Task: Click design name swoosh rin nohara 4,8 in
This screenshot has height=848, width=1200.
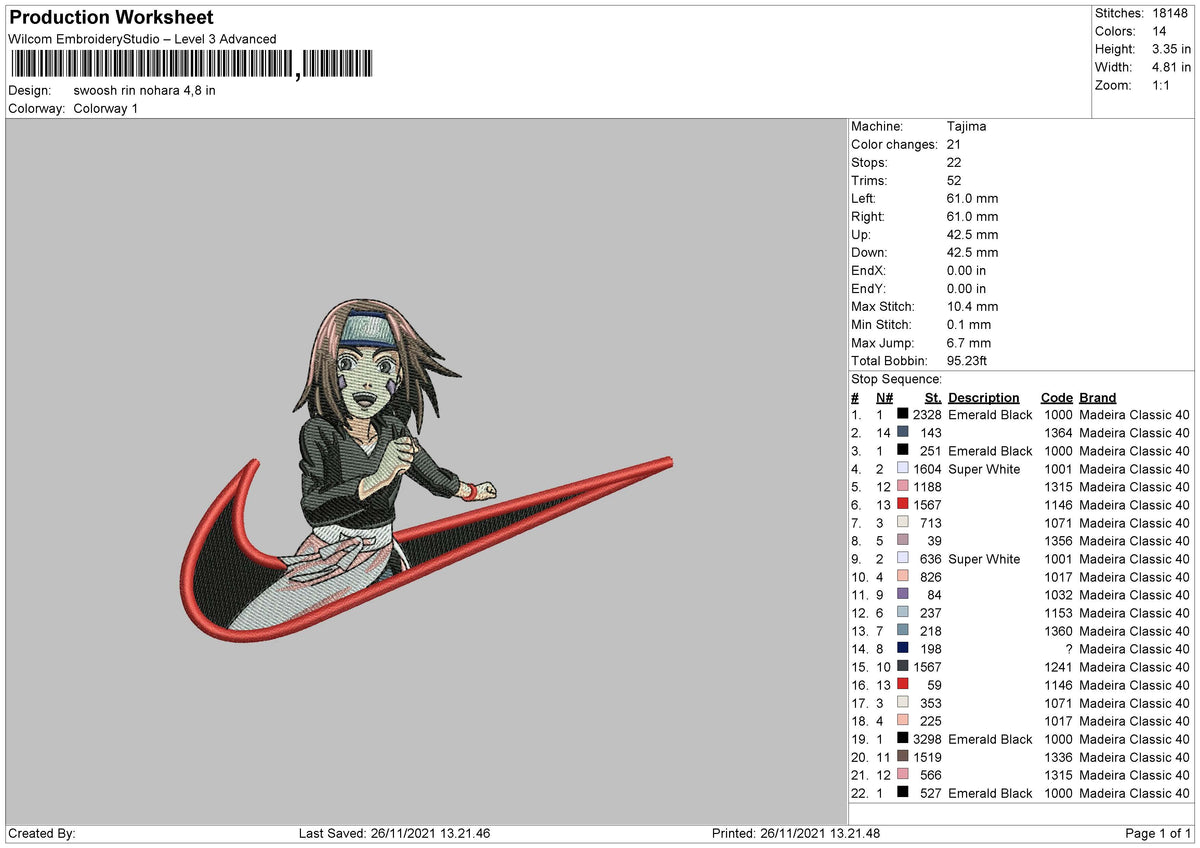Action: click(x=145, y=90)
